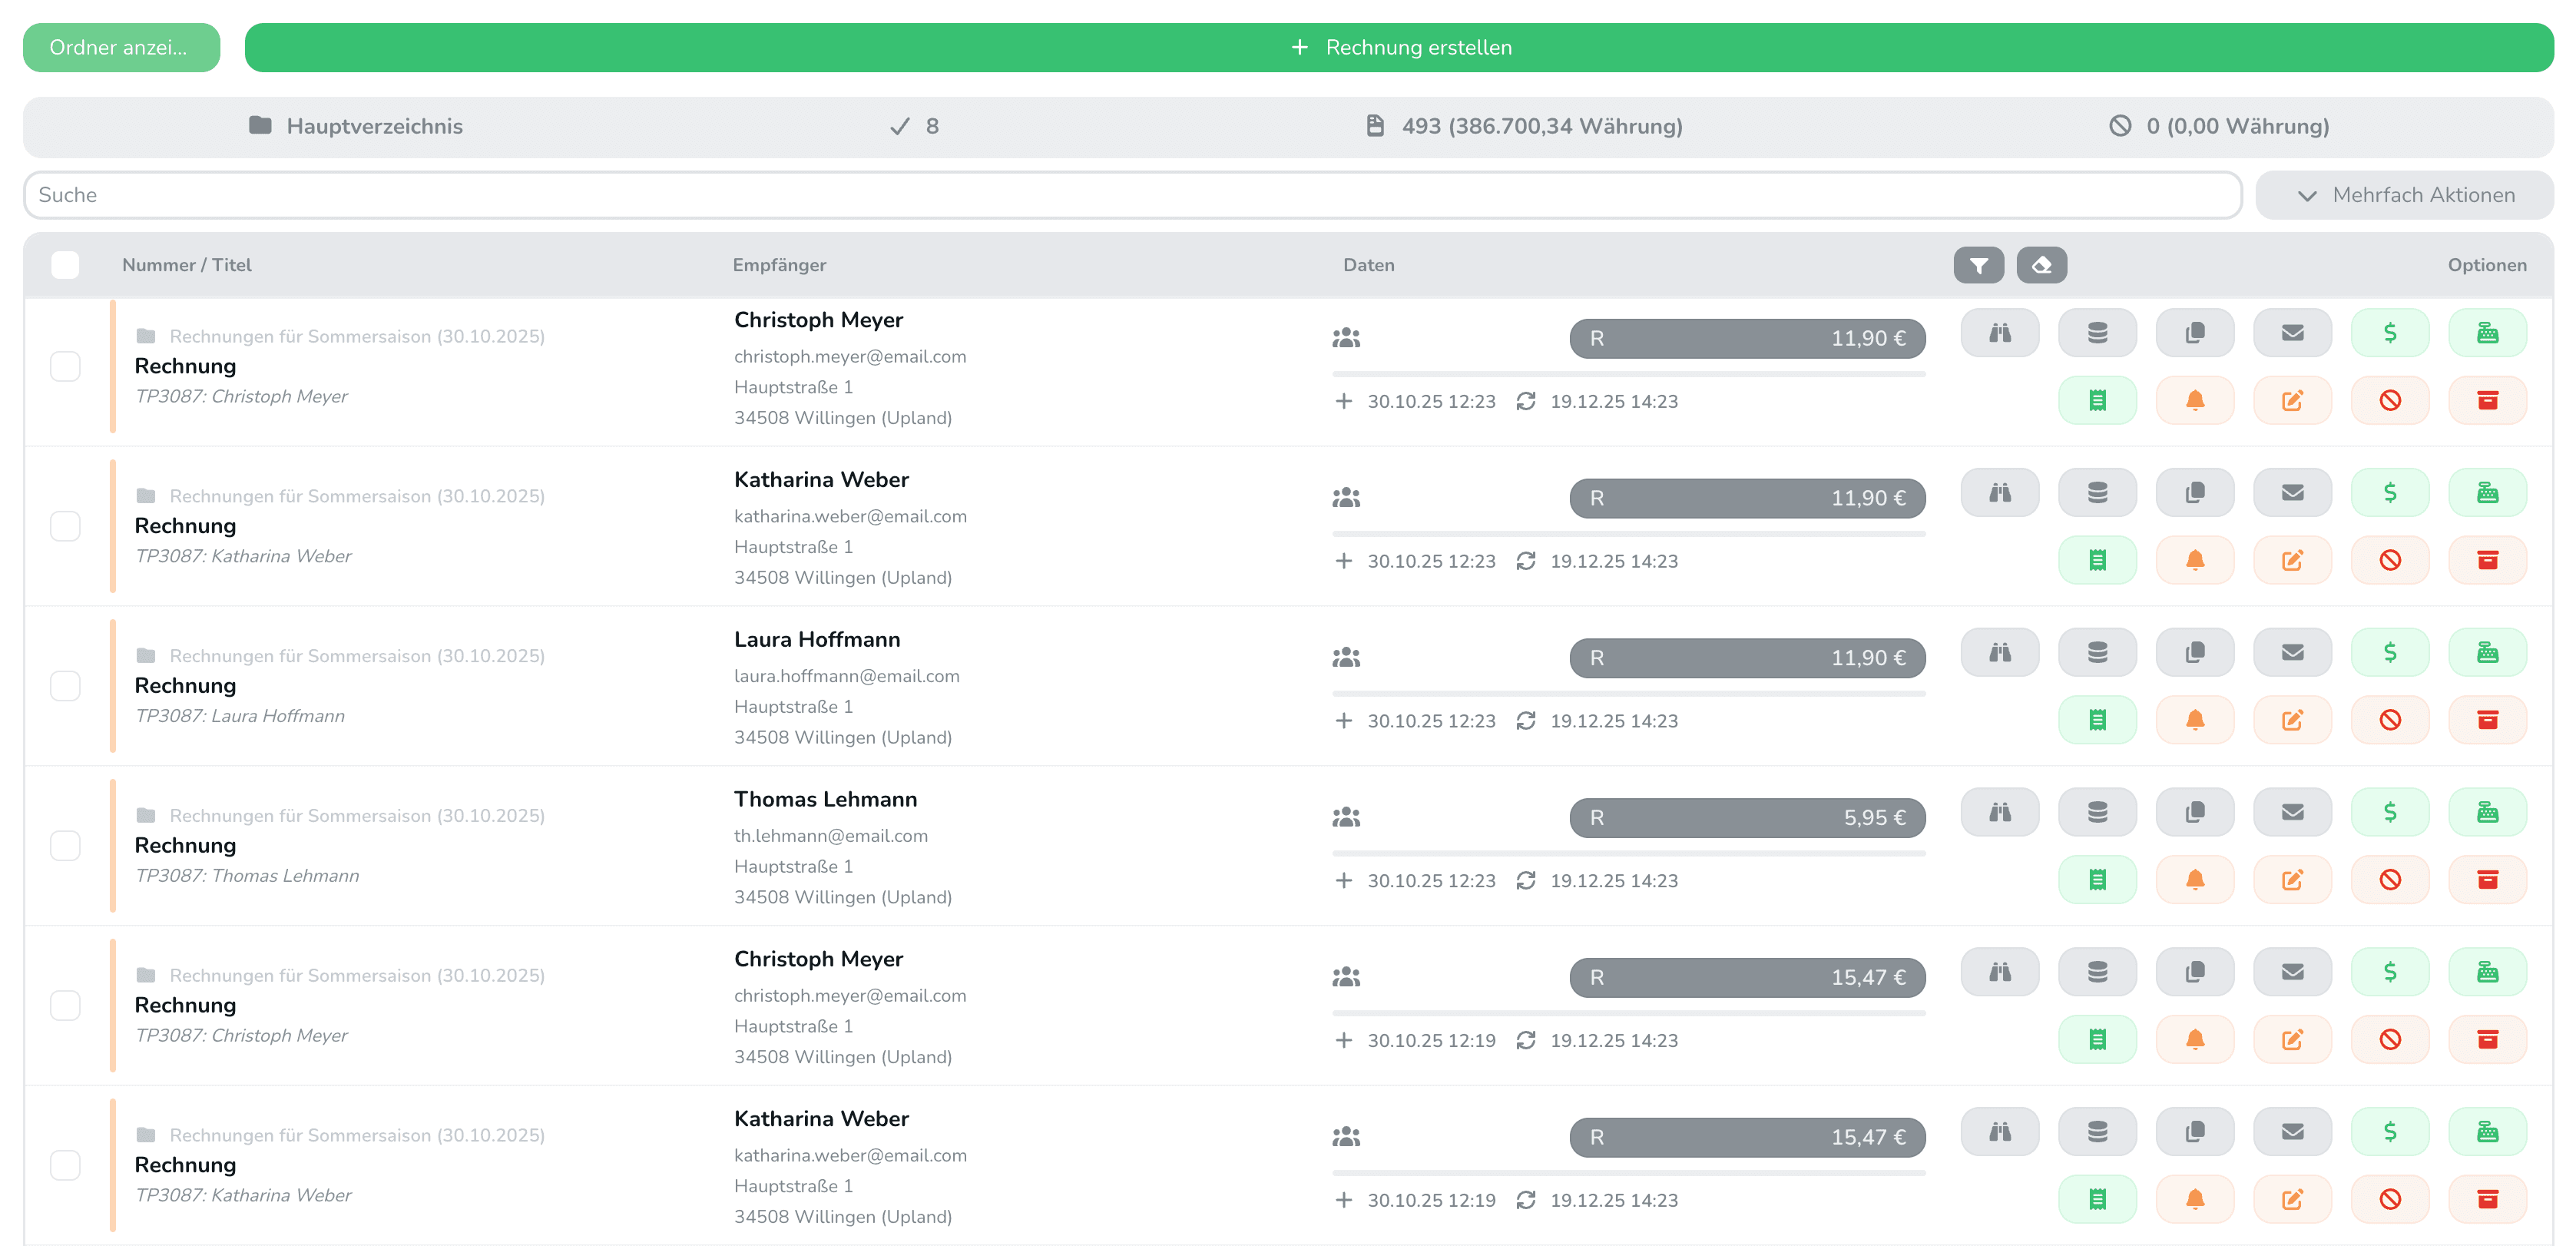Check the select-all checkbox in the header
The height and width of the screenshot is (1246, 2576).
pos(65,264)
